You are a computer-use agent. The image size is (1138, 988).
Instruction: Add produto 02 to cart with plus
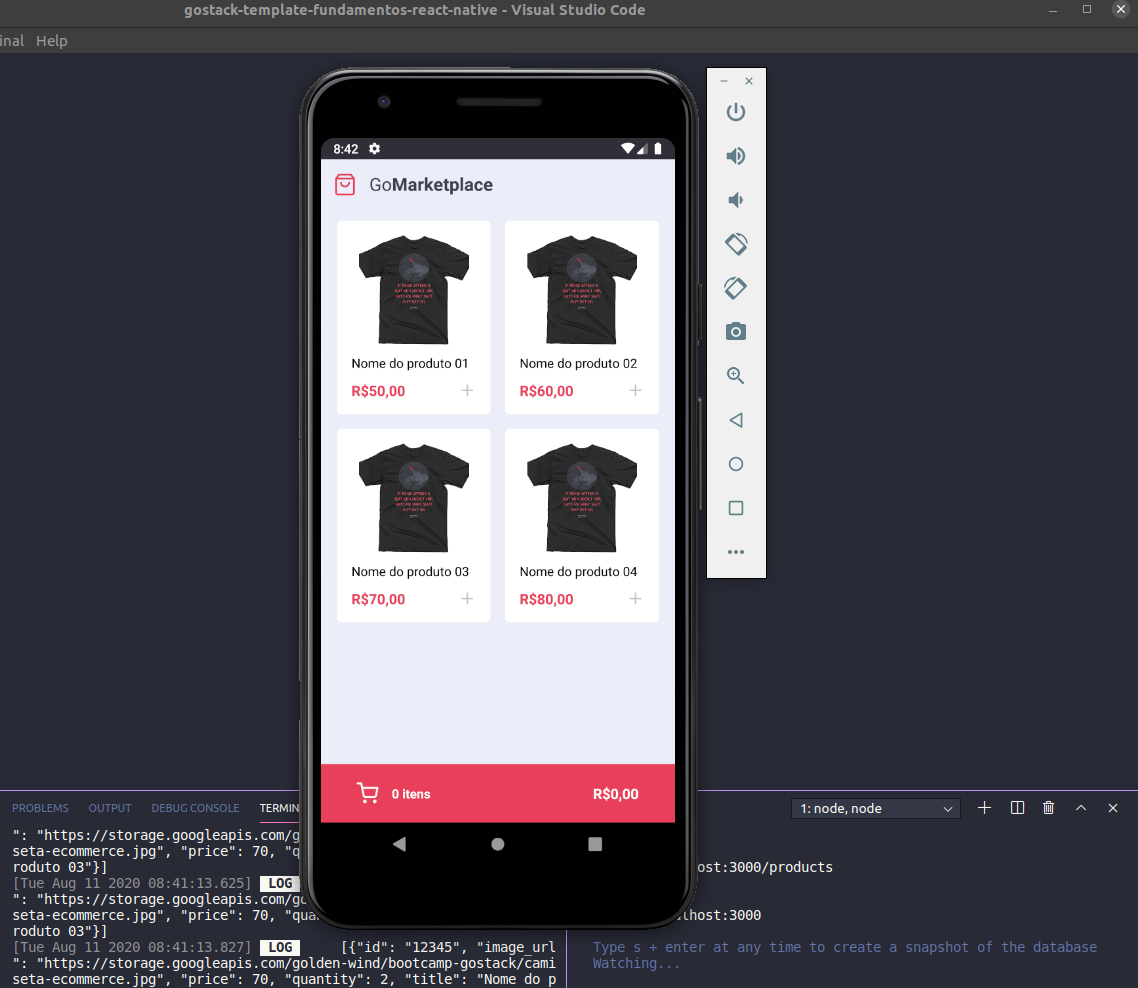[x=636, y=391]
